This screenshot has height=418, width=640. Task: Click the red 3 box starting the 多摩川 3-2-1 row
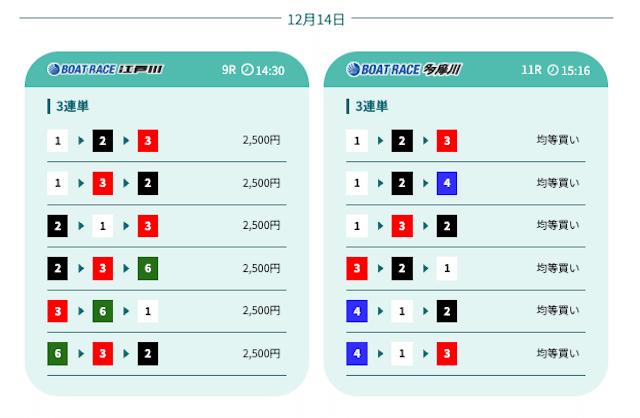(x=357, y=268)
